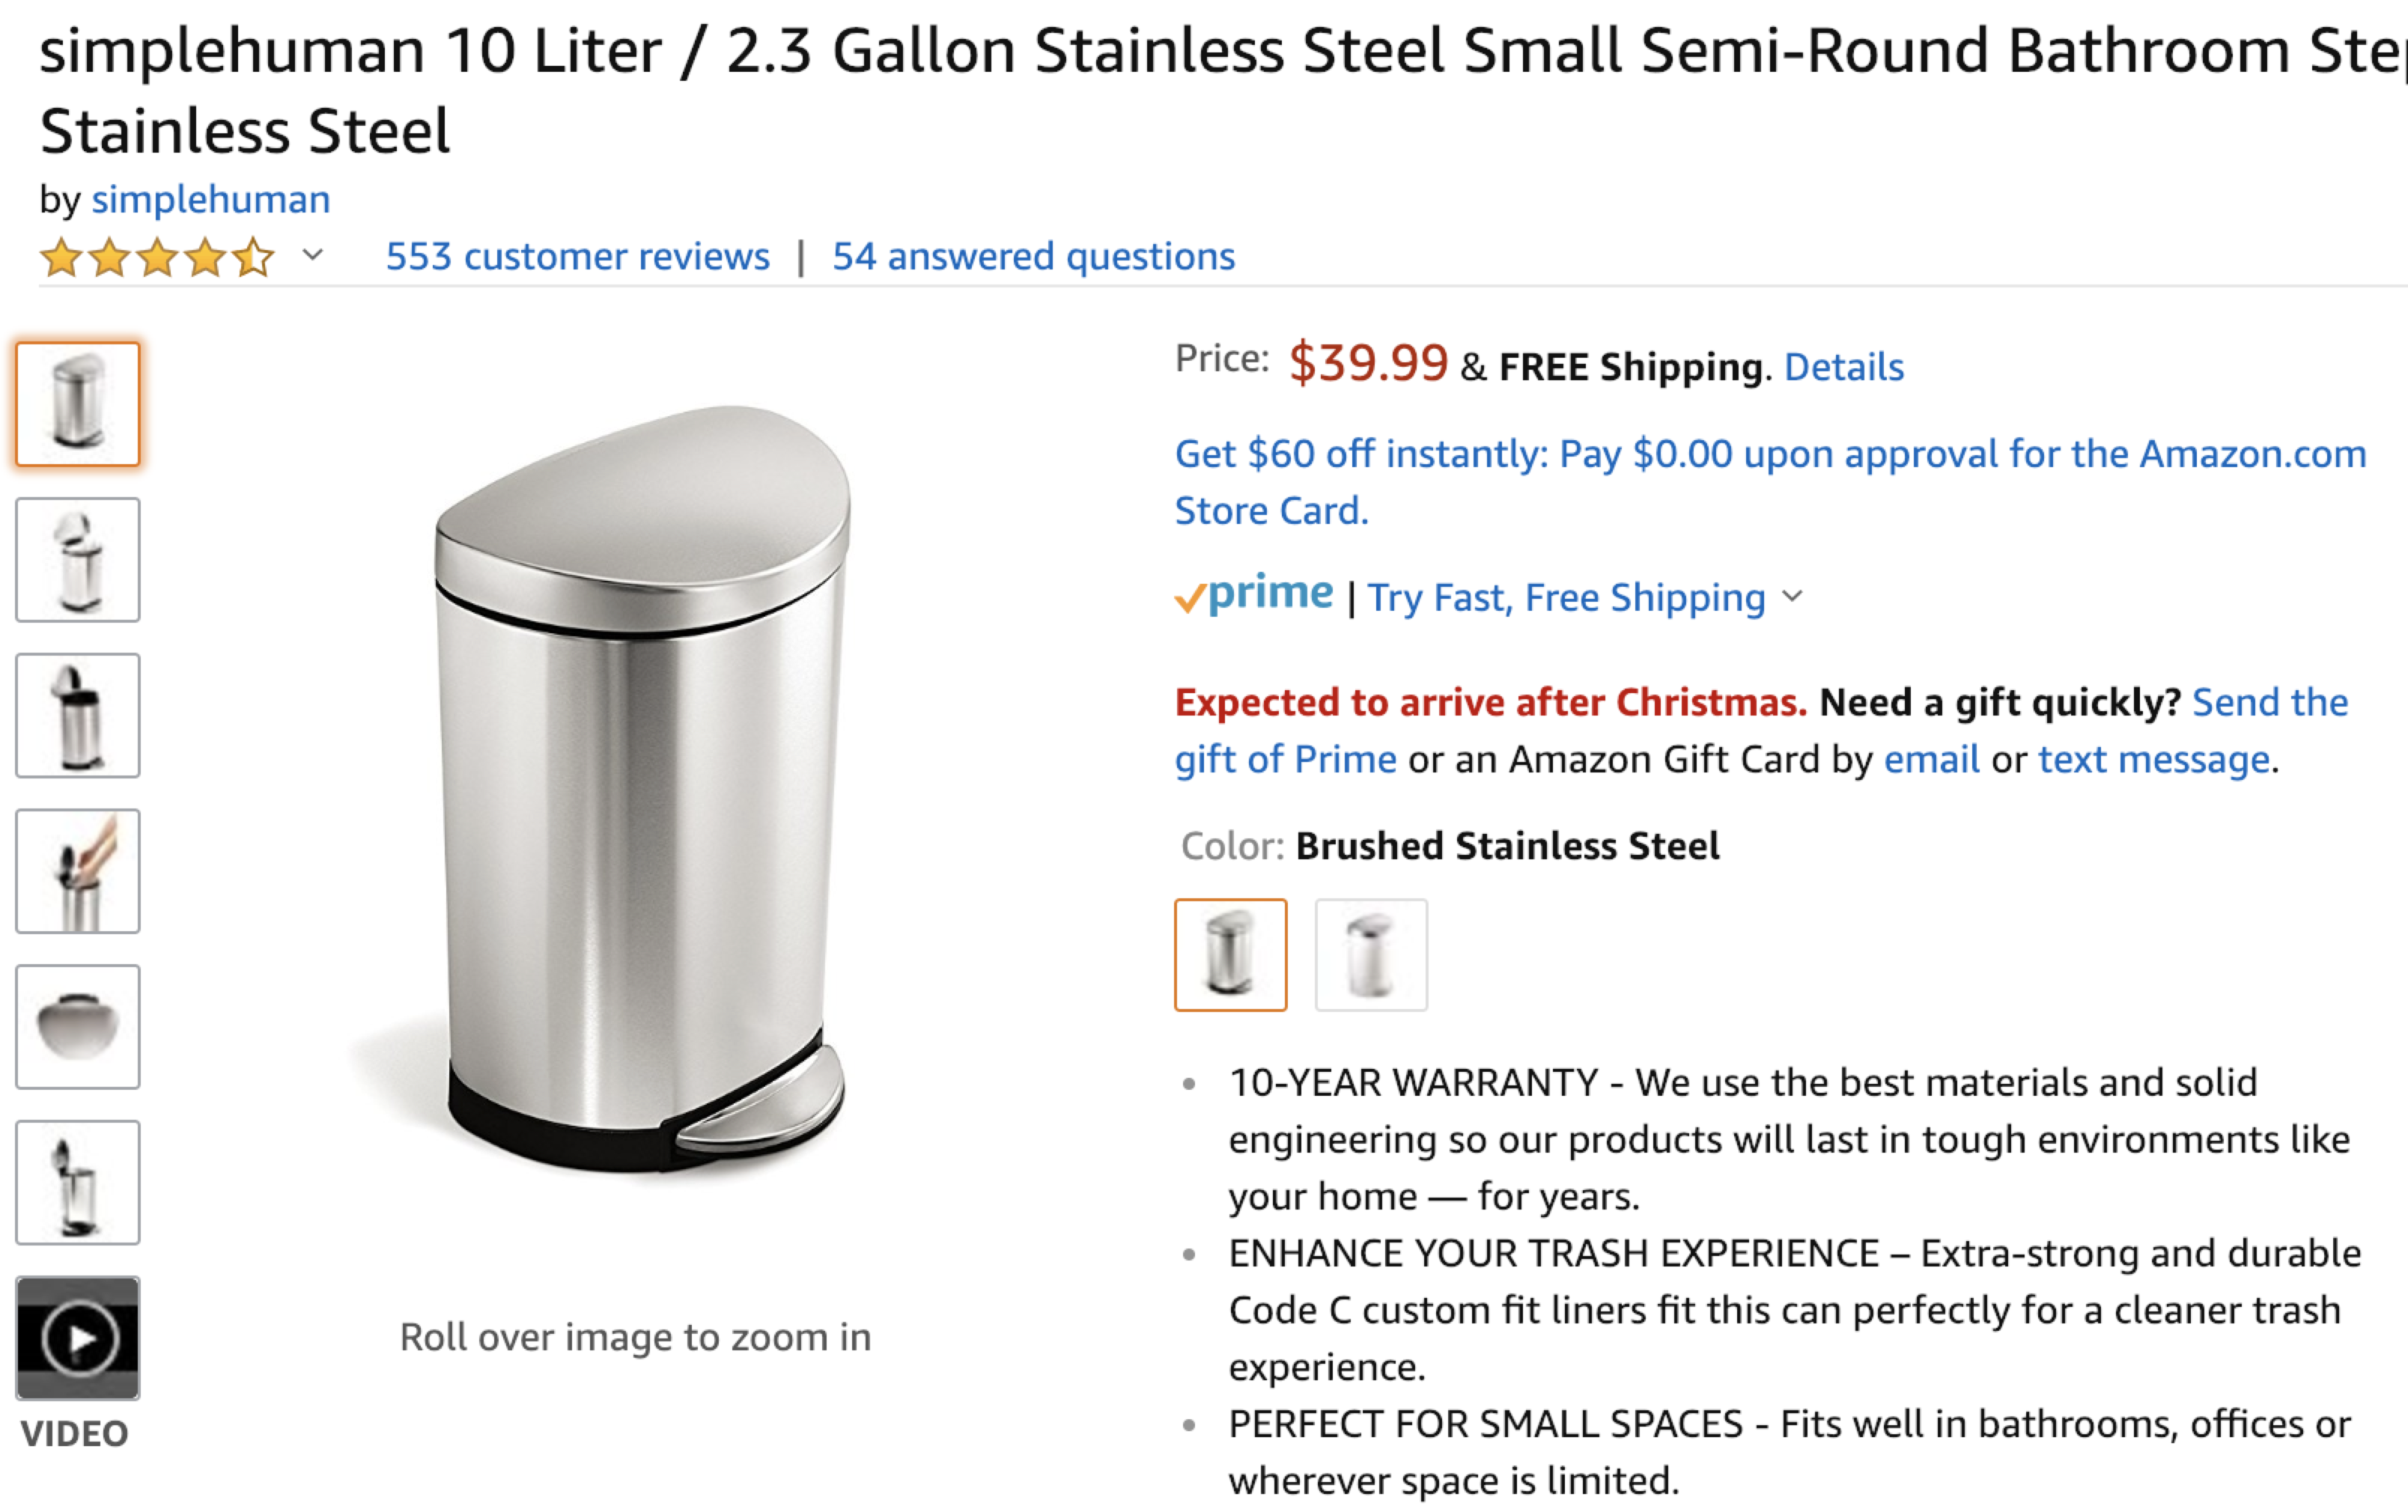Image resolution: width=2408 pixels, height=1512 pixels.
Task: Expand the star rating breakdown chevron
Action: pos(313,256)
